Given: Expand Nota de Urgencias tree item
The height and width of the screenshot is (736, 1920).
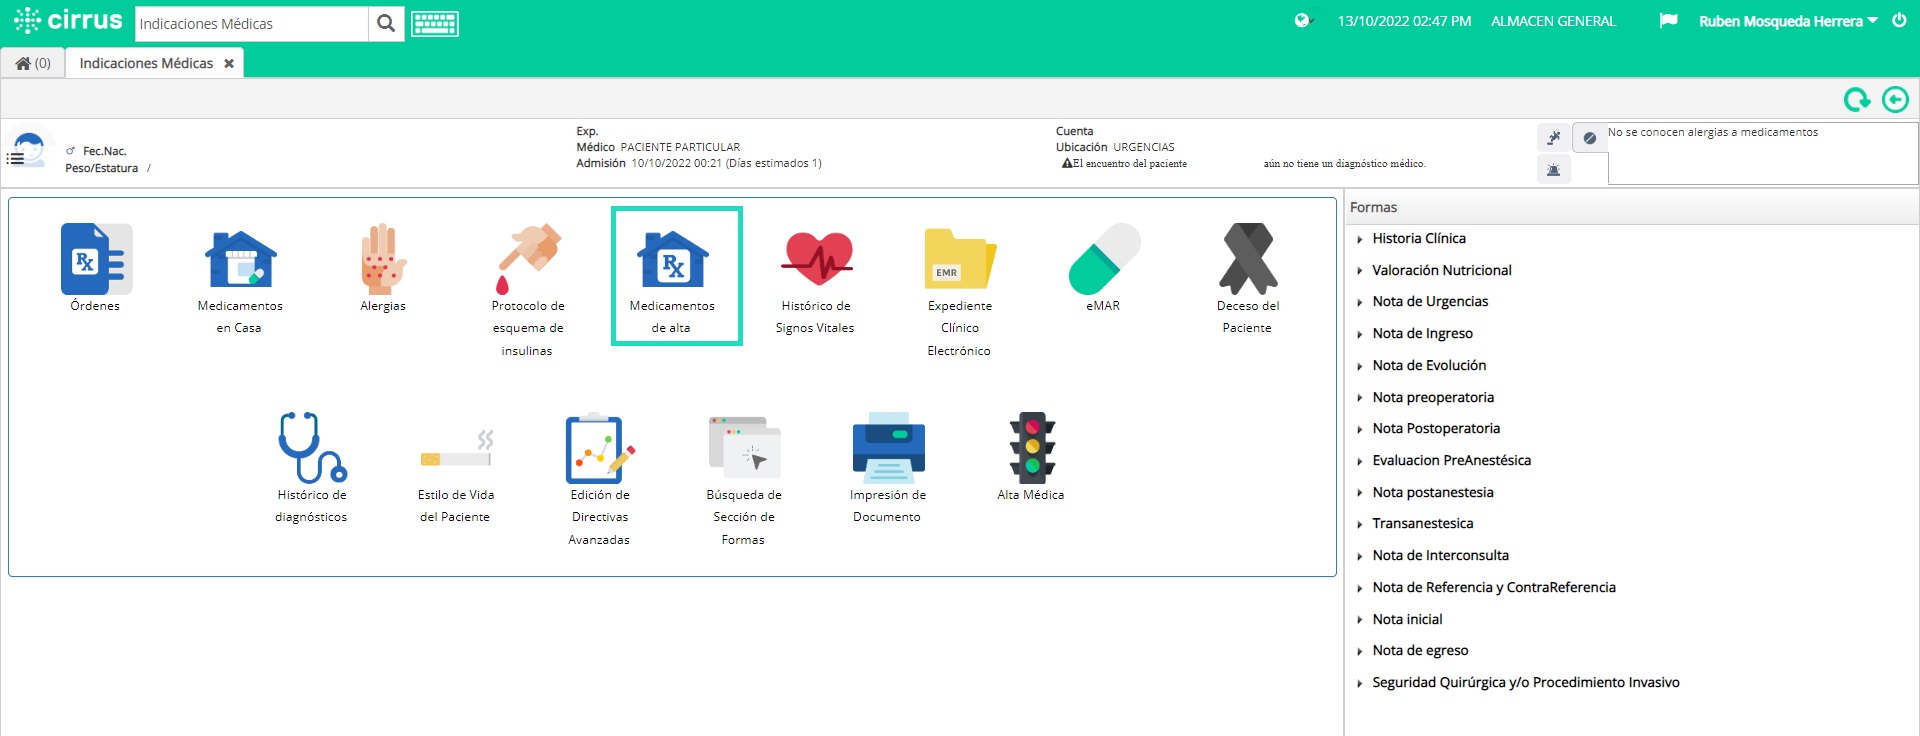Looking at the screenshot, I should click(1429, 302).
